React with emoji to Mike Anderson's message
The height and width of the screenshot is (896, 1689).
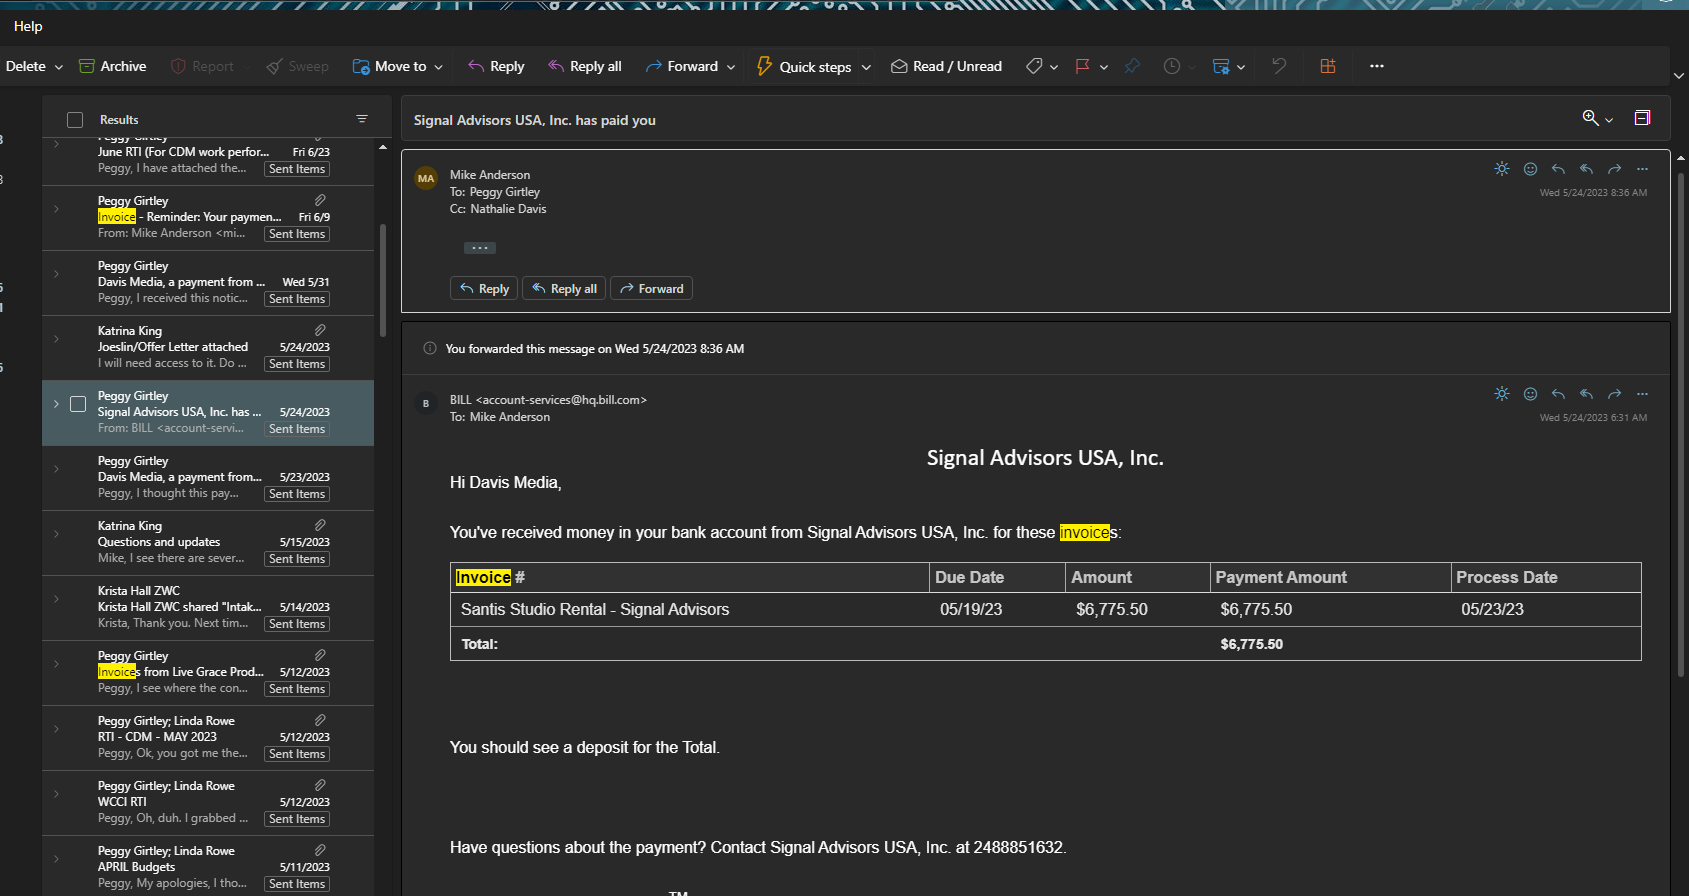[x=1530, y=169]
